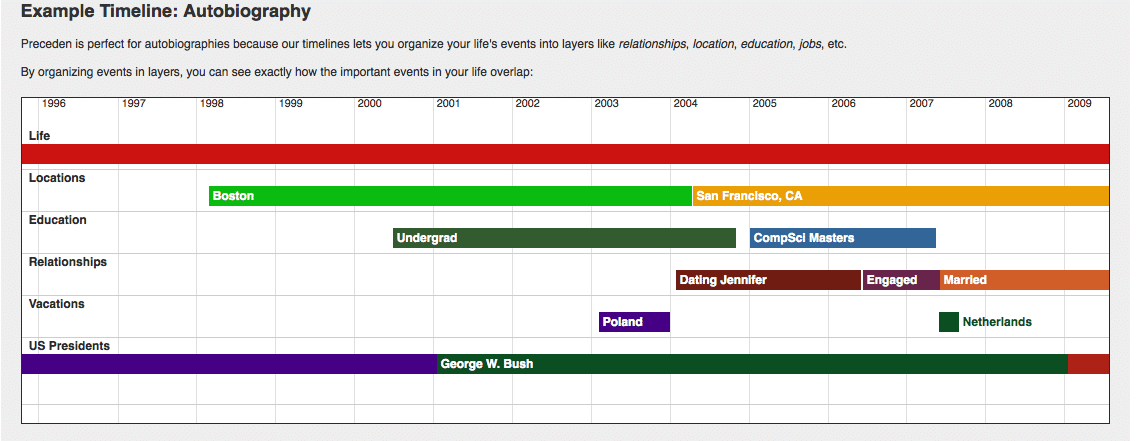Select the CompSci Masters event bar
Image resolution: width=1143 pixels, height=441 pixels.
point(842,238)
